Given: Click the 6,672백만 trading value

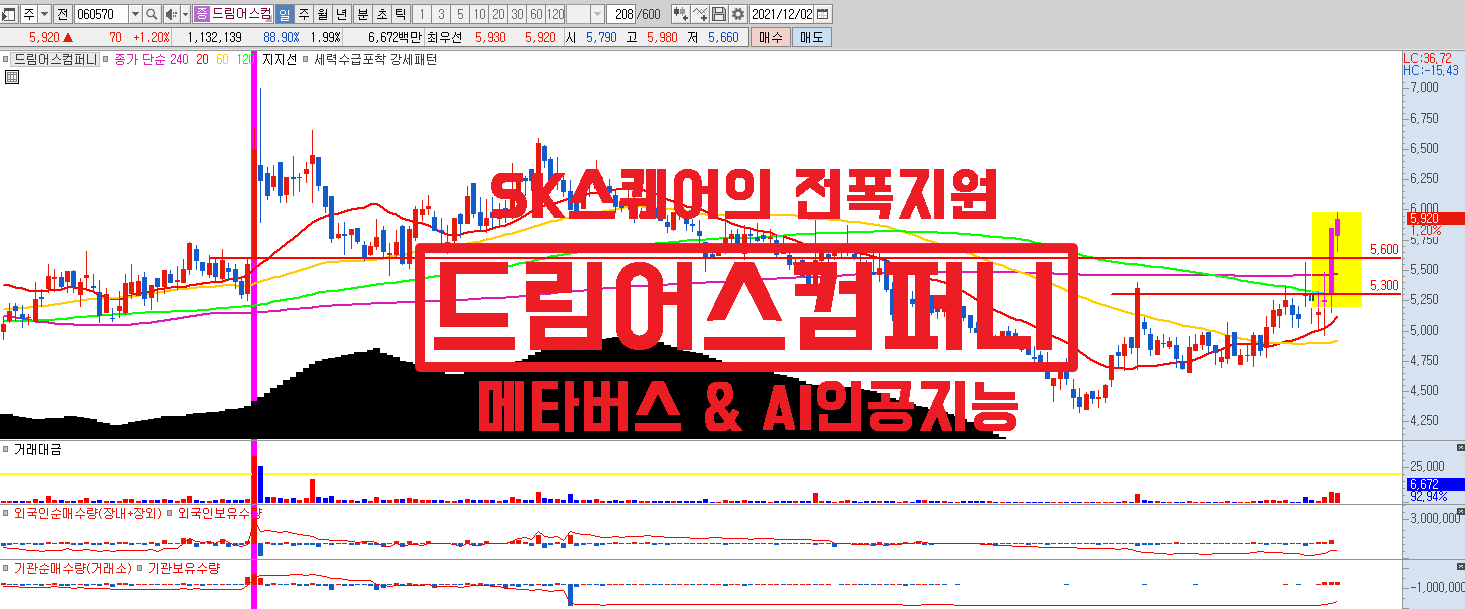Looking at the screenshot, I should click(395, 37).
